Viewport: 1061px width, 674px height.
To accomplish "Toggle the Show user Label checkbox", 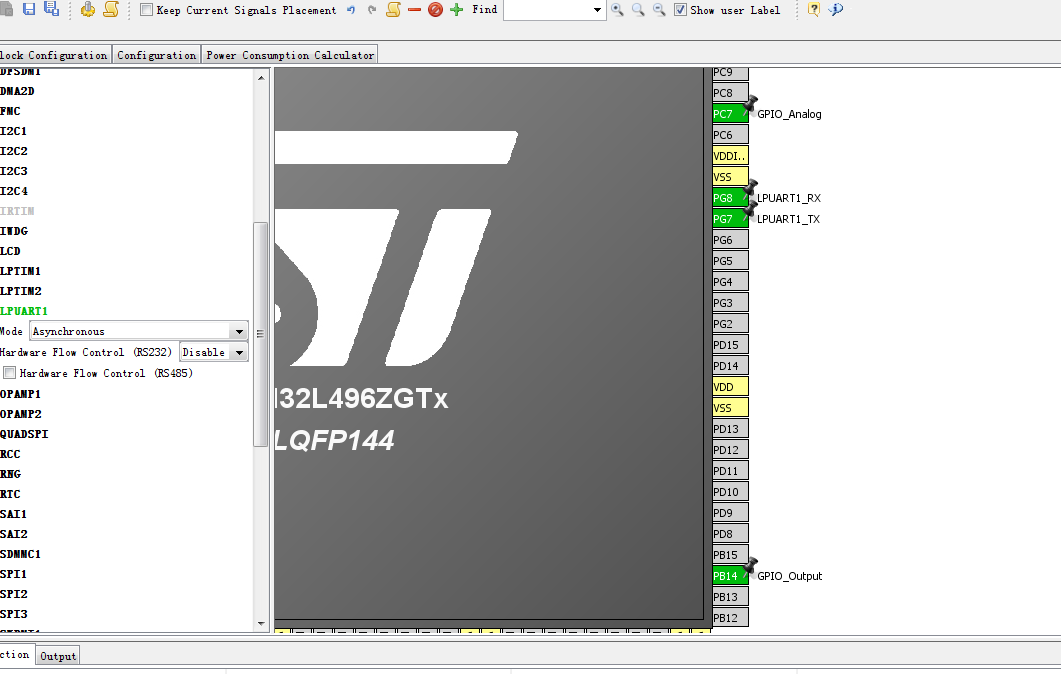I will [x=680, y=9].
